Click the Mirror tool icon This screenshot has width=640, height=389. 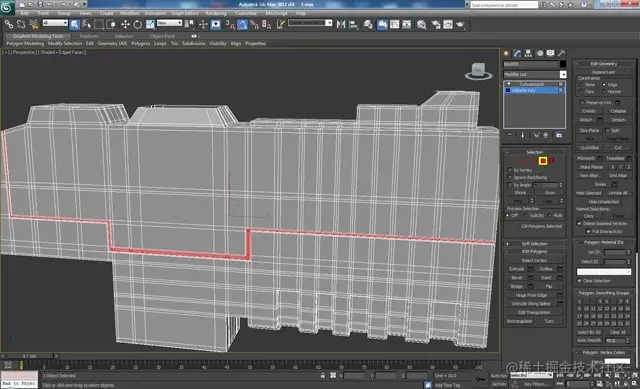tap(341, 24)
